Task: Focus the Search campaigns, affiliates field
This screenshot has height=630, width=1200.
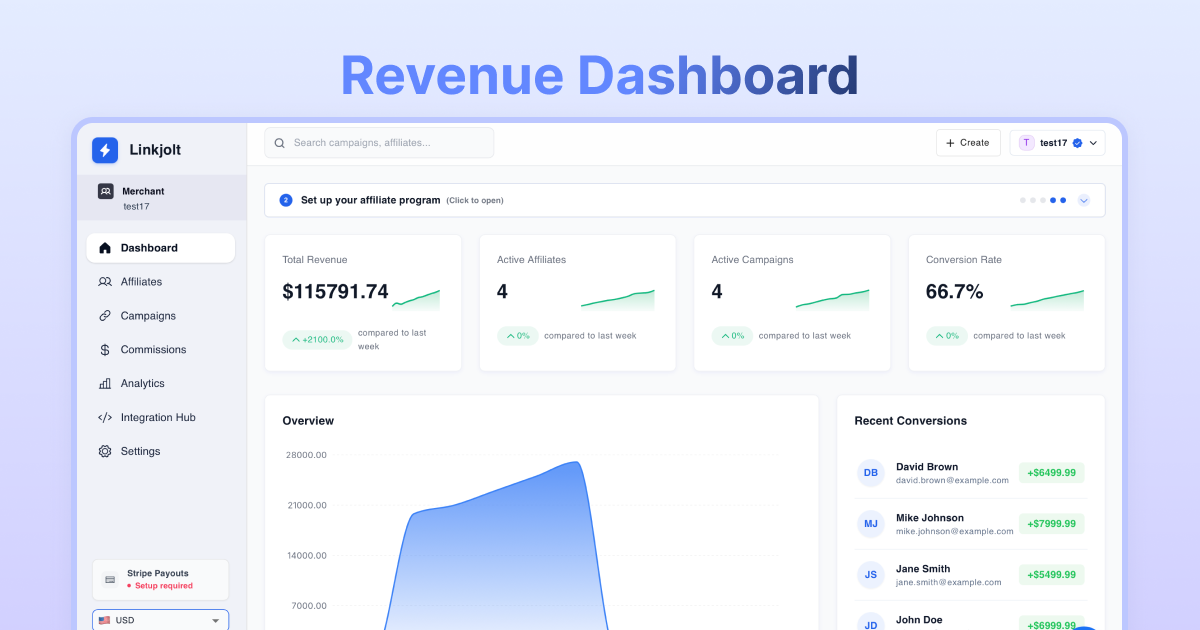Action: coord(385,143)
